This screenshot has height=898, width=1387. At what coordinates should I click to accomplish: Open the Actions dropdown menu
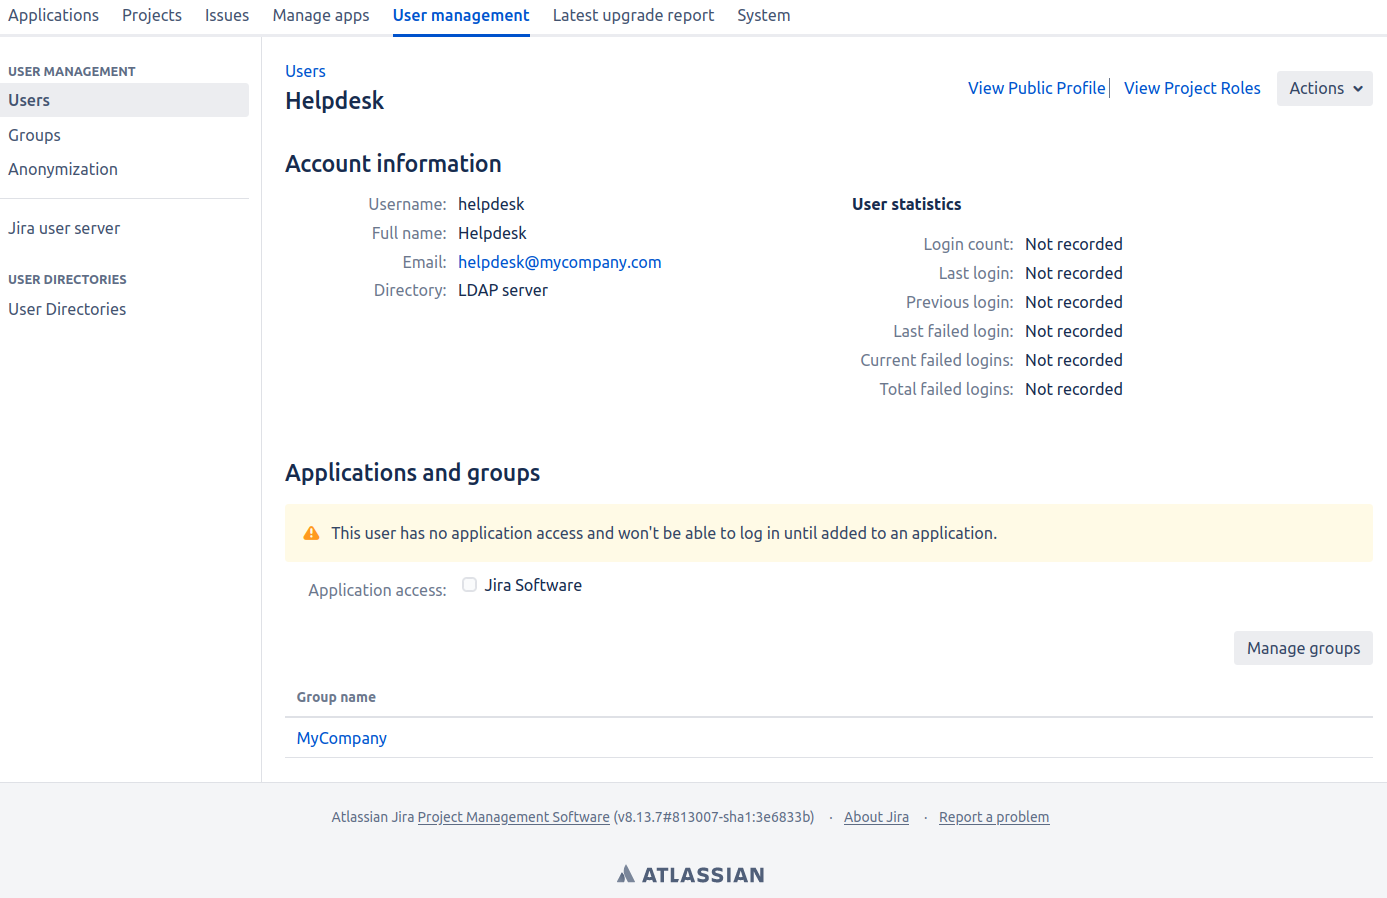(x=1324, y=88)
